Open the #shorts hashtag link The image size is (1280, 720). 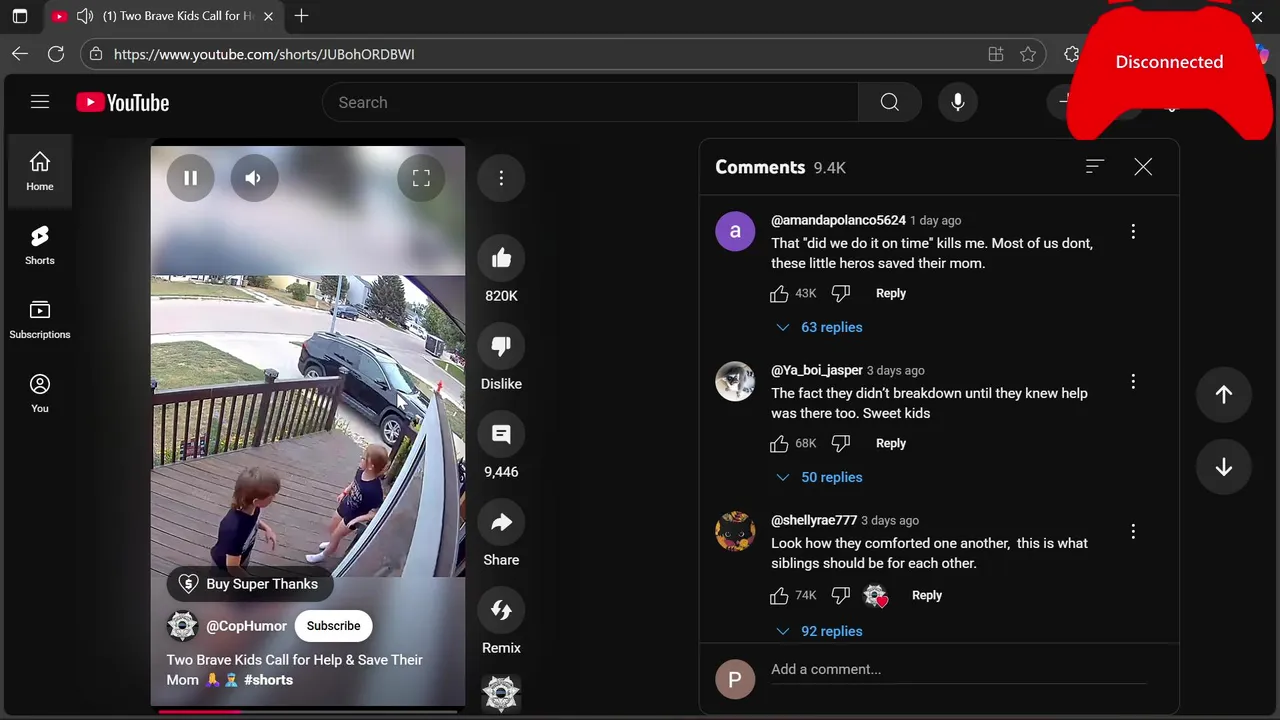[x=268, y=680]
